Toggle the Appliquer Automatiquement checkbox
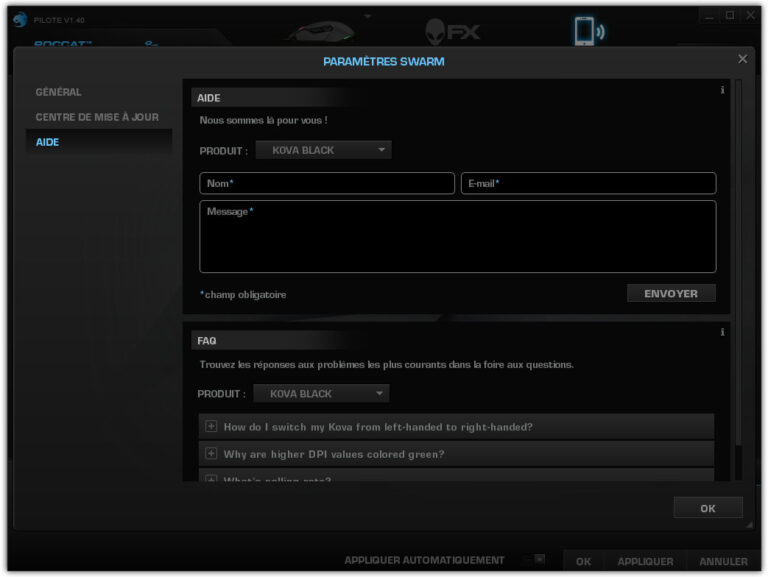Image resolution: width=768 pixels, height=577 pixels. point(539,560)
